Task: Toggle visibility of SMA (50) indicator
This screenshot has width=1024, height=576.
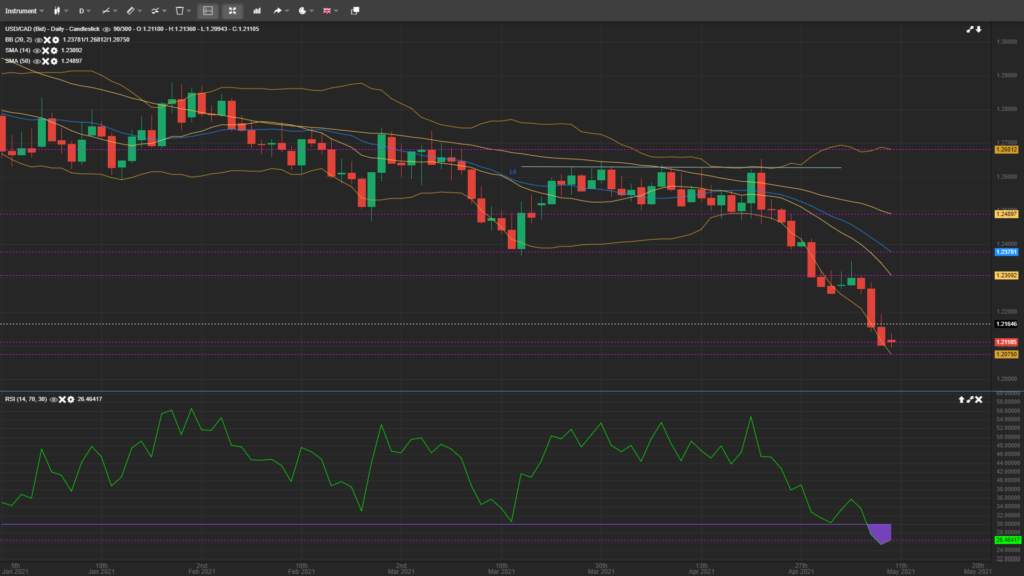Action: [x=37, y=61]
